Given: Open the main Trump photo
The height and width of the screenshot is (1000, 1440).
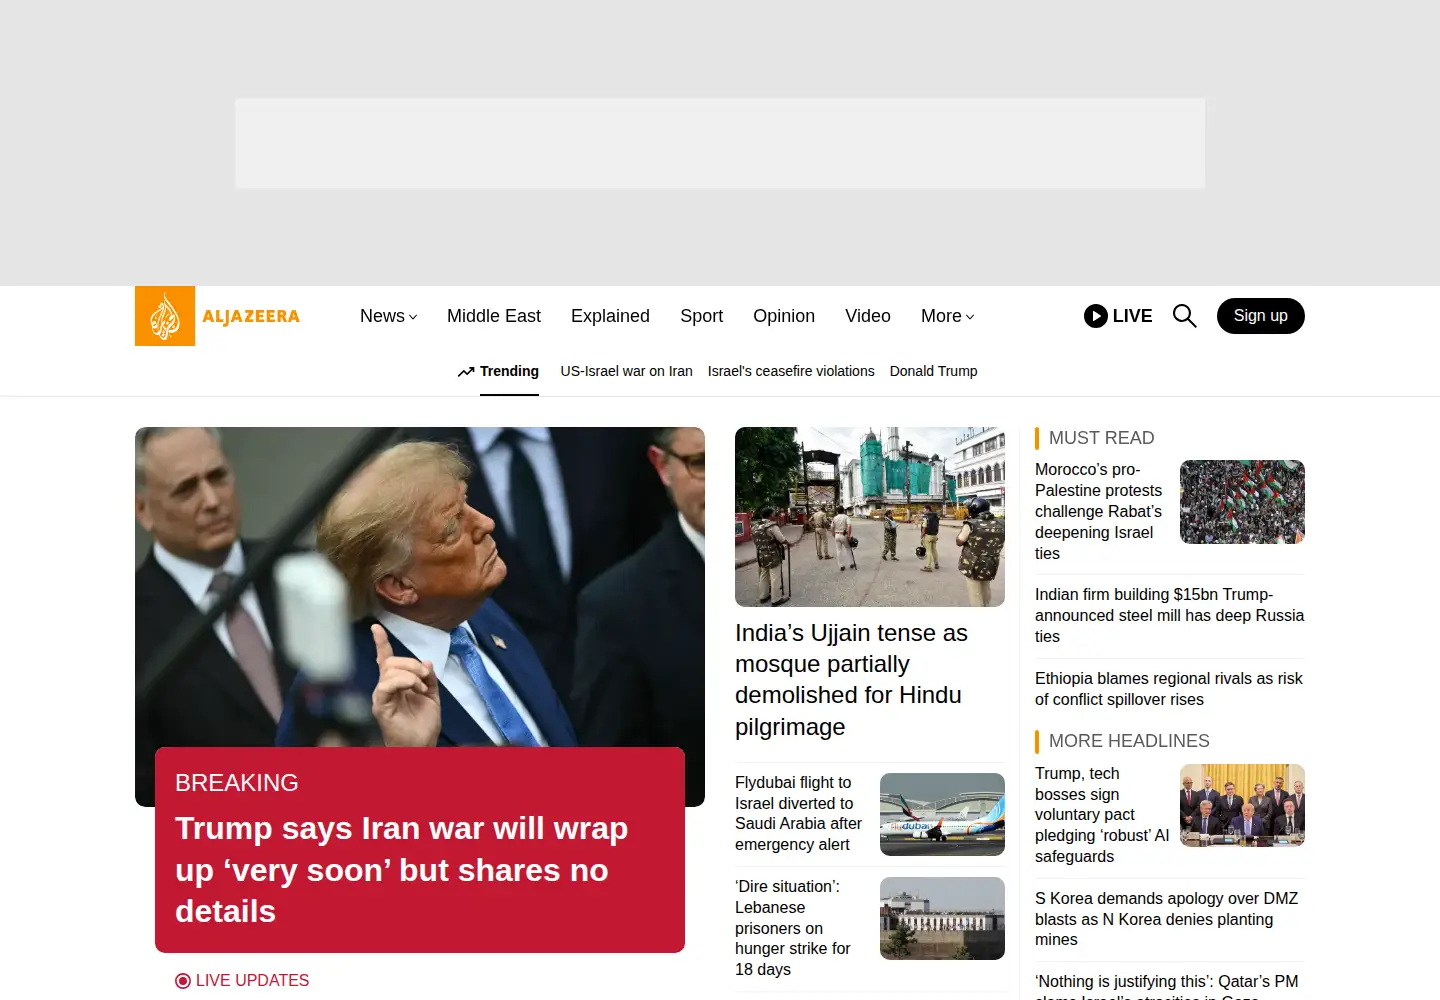Looking at the screenshot, I should [x=420, y=587].
